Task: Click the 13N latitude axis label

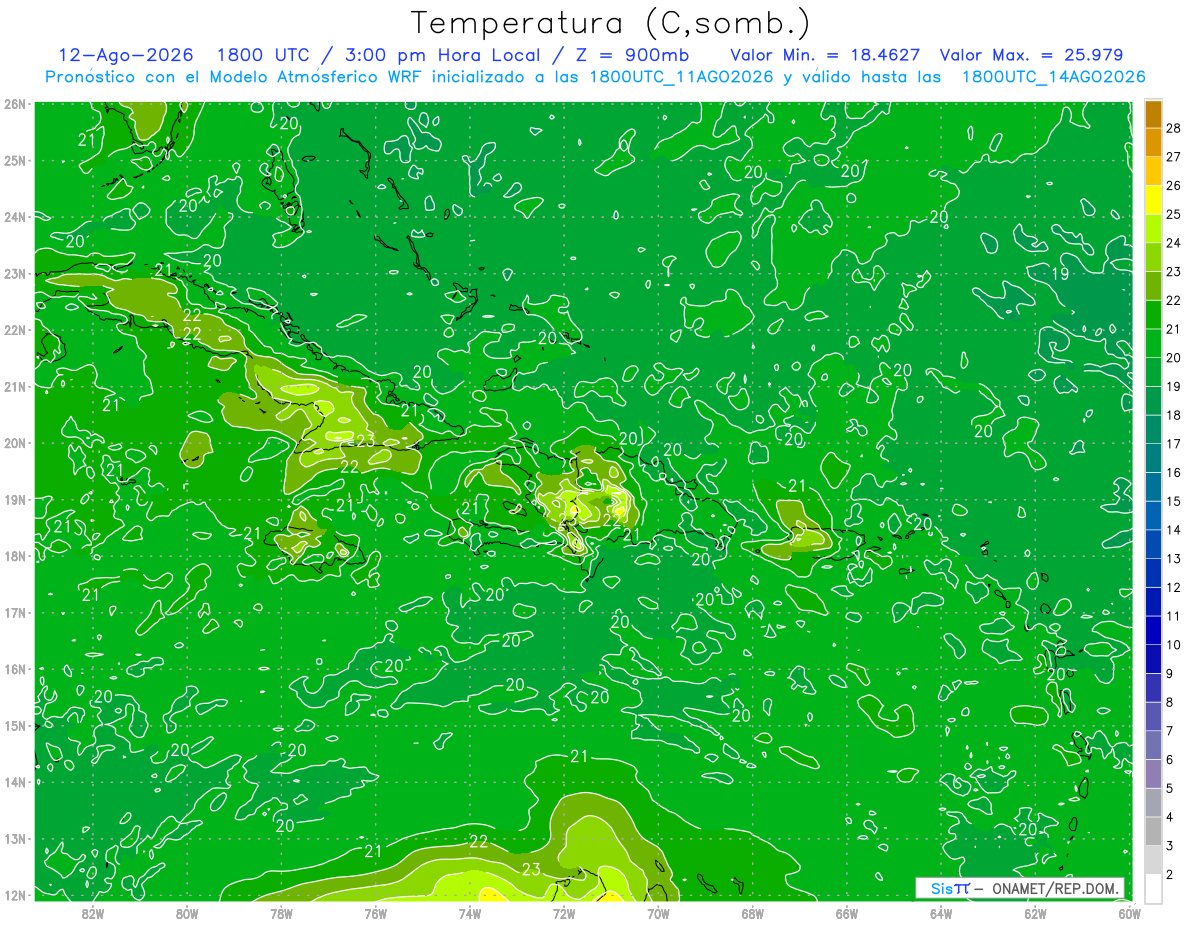Action: click(x=15, y=838)
